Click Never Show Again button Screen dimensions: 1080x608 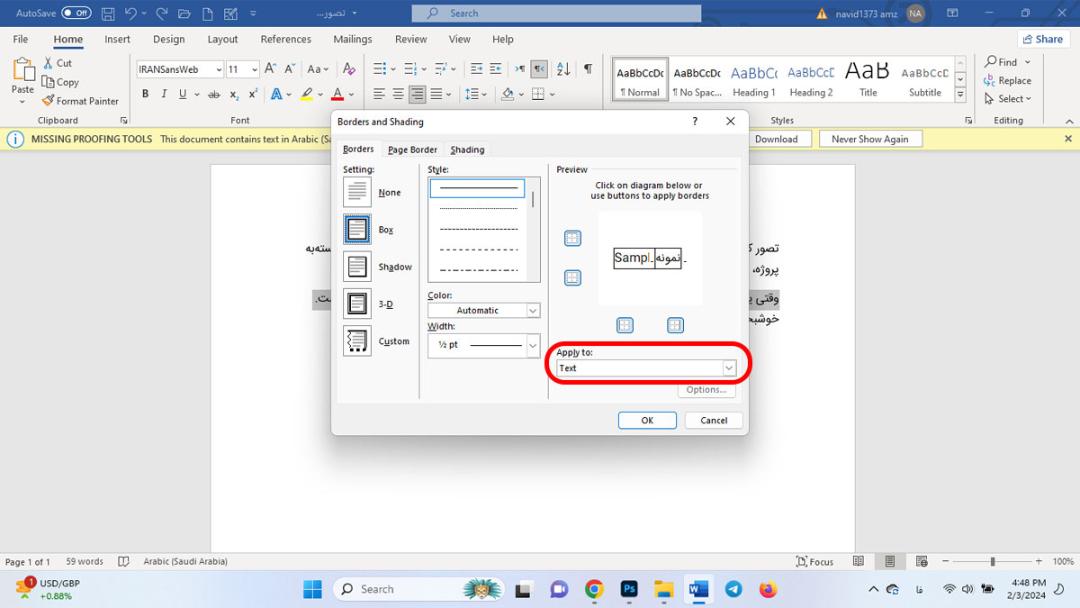tap(870, 139)
